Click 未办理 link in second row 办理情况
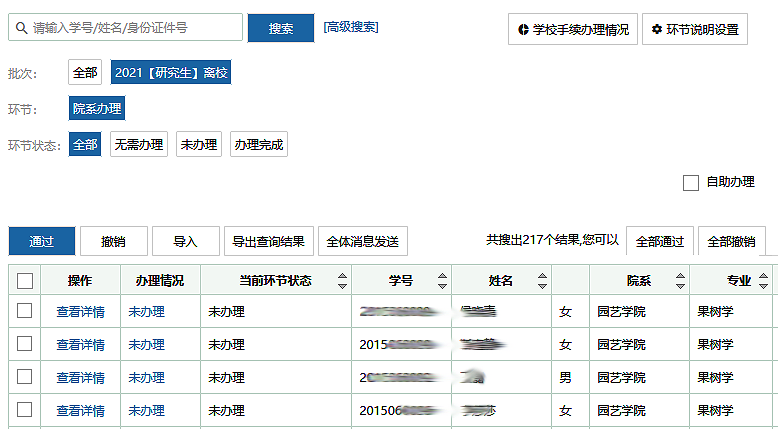 tap(146, 344)
